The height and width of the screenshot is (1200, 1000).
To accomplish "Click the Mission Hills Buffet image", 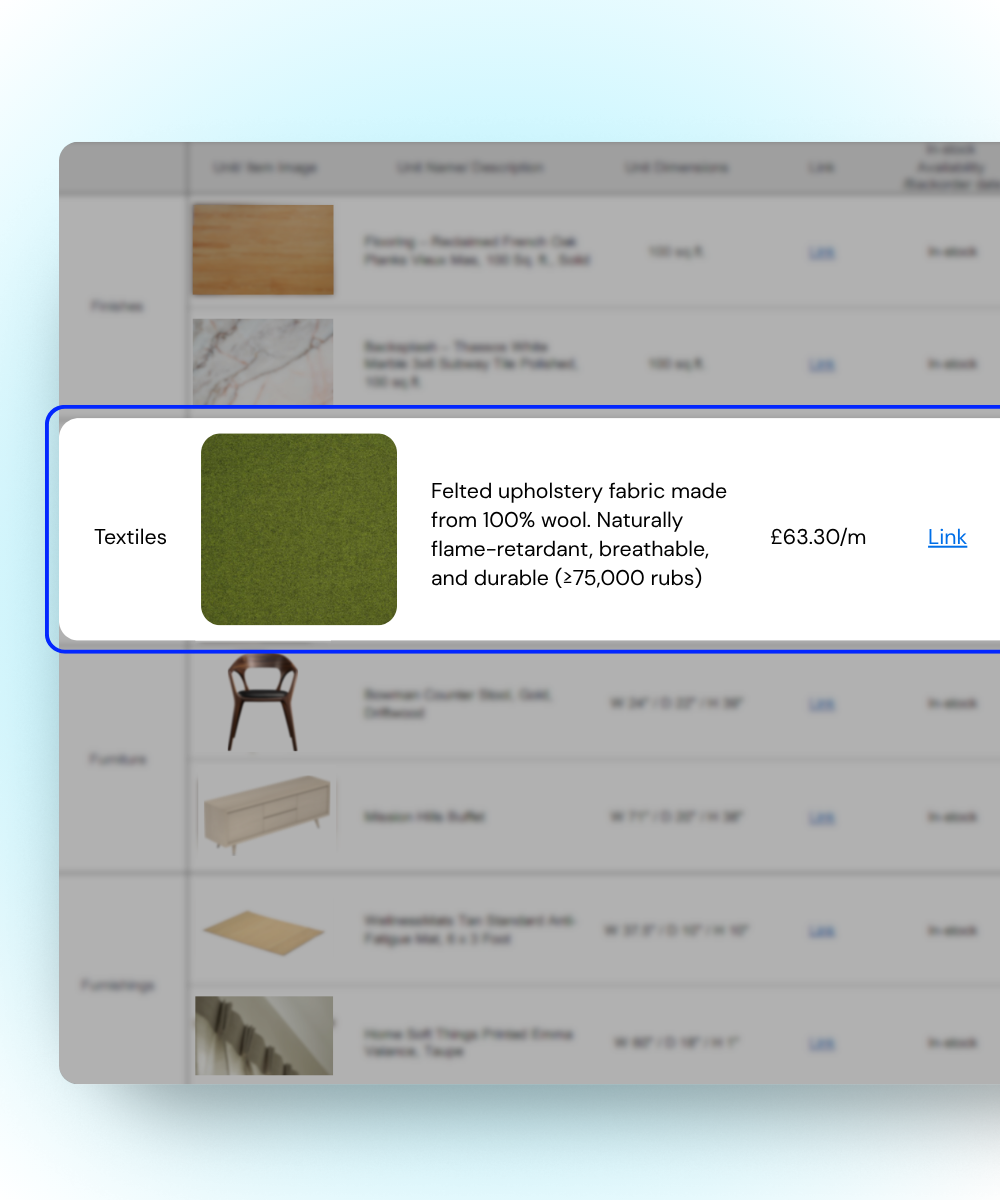I will (266, 814).
